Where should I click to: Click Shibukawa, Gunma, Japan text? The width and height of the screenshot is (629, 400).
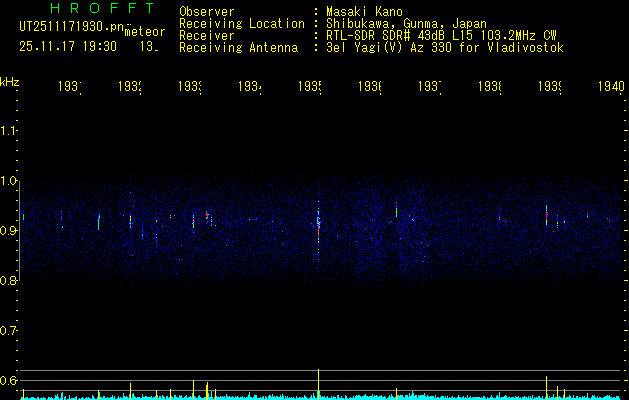pos(406,24)
